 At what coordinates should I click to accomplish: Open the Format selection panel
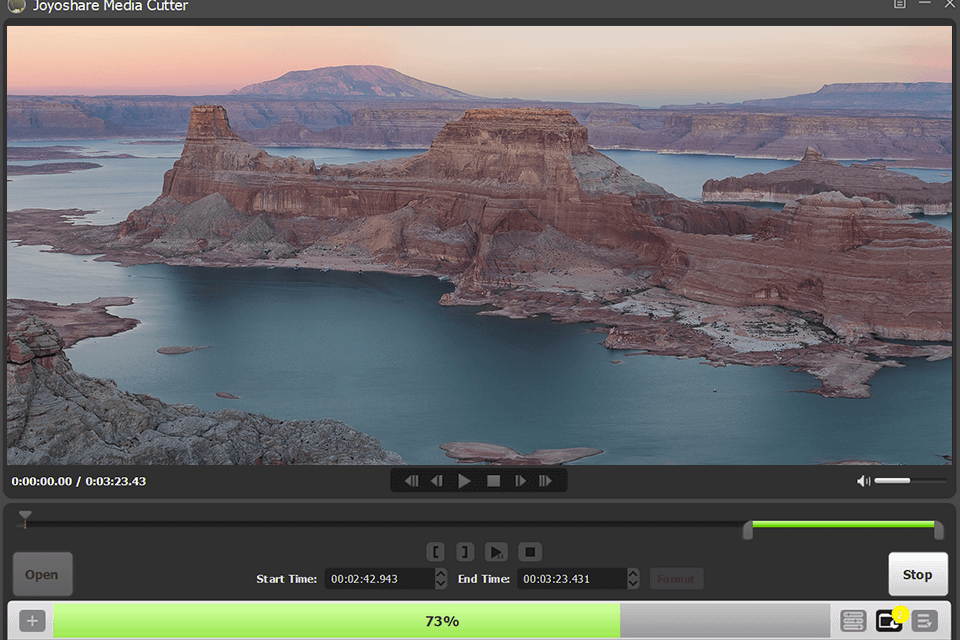676,578
